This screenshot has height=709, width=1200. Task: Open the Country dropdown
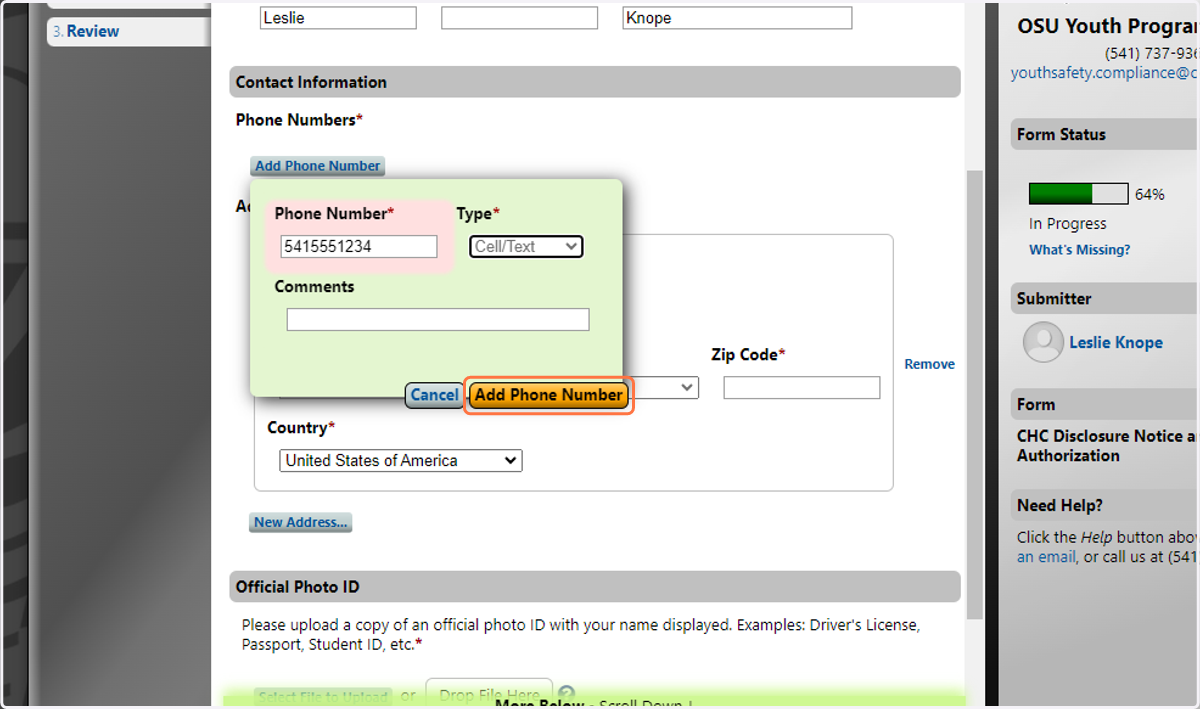coord(401,461)
